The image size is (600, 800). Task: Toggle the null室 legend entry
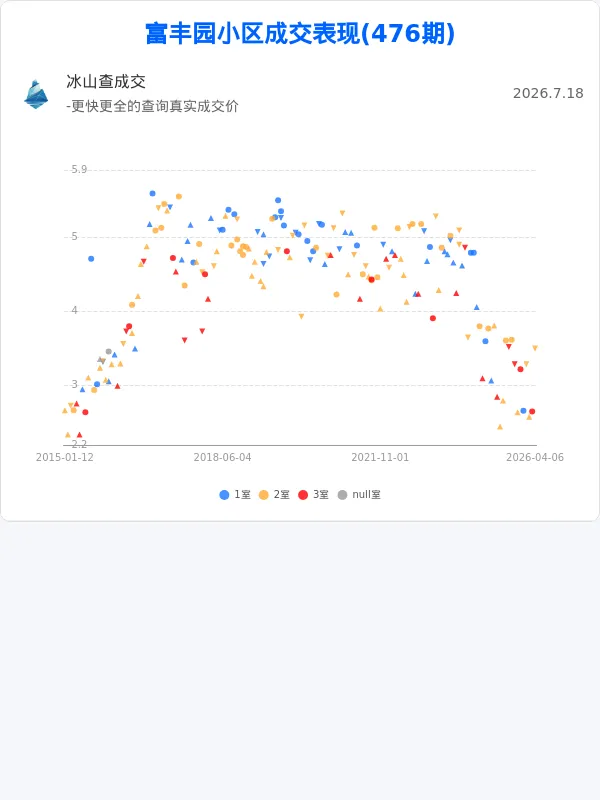(359, 494)
